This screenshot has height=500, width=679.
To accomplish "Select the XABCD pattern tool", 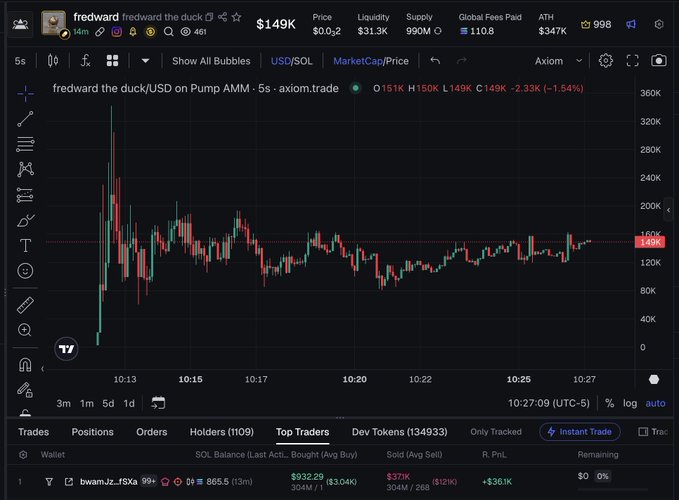I will point(26,169).
